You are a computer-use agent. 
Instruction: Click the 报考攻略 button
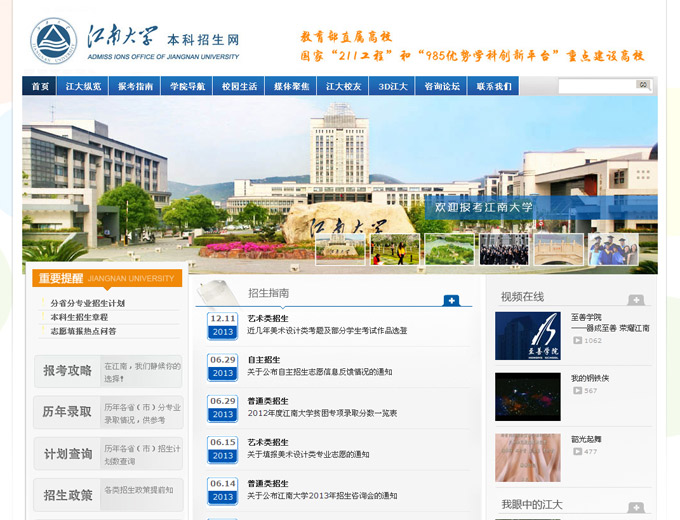click(108, 371)
